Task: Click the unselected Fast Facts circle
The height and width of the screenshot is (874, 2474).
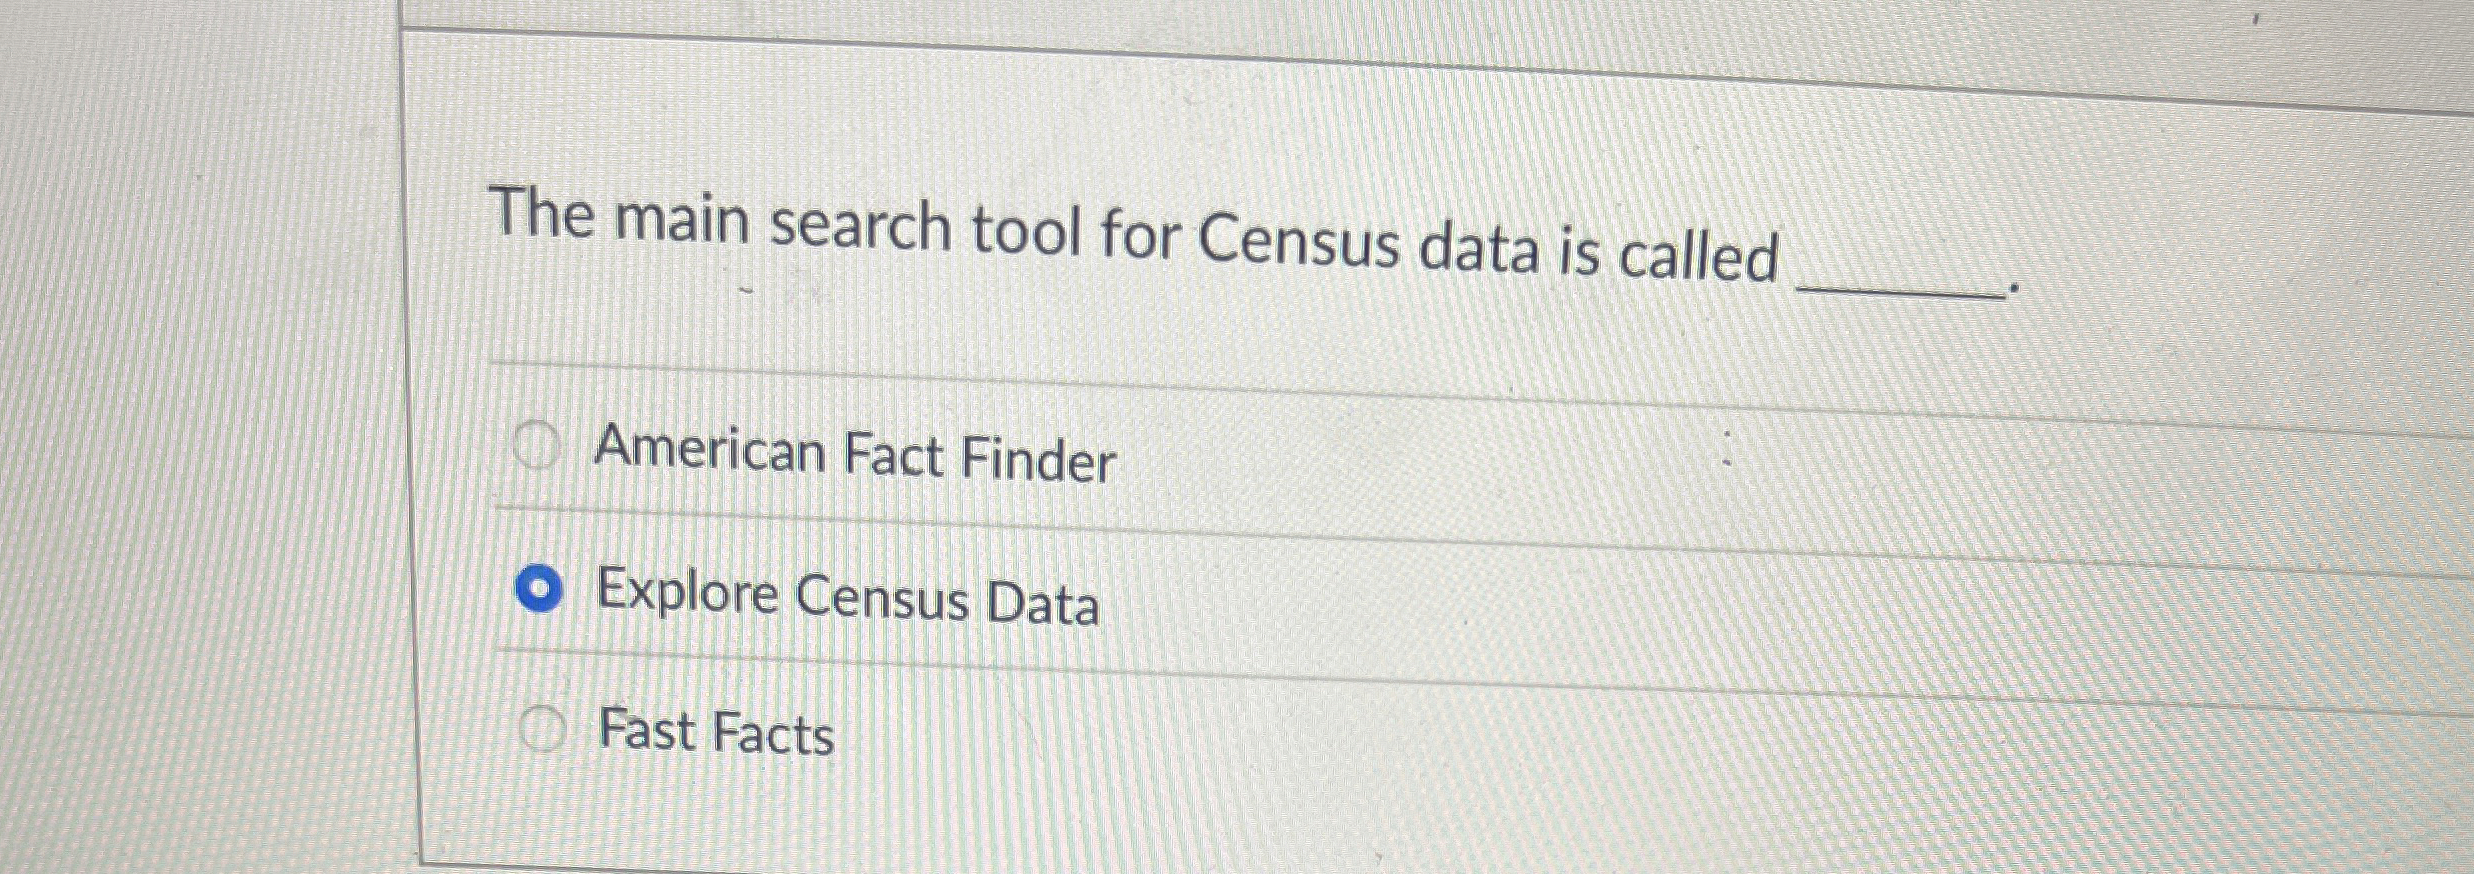Action: pos(546,726)
